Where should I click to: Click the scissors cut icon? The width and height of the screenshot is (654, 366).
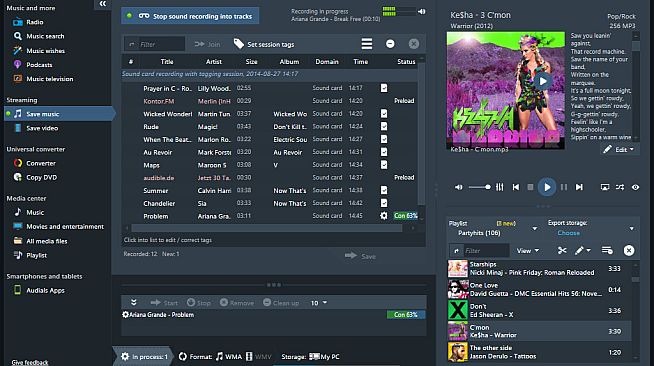coord(562,251)
